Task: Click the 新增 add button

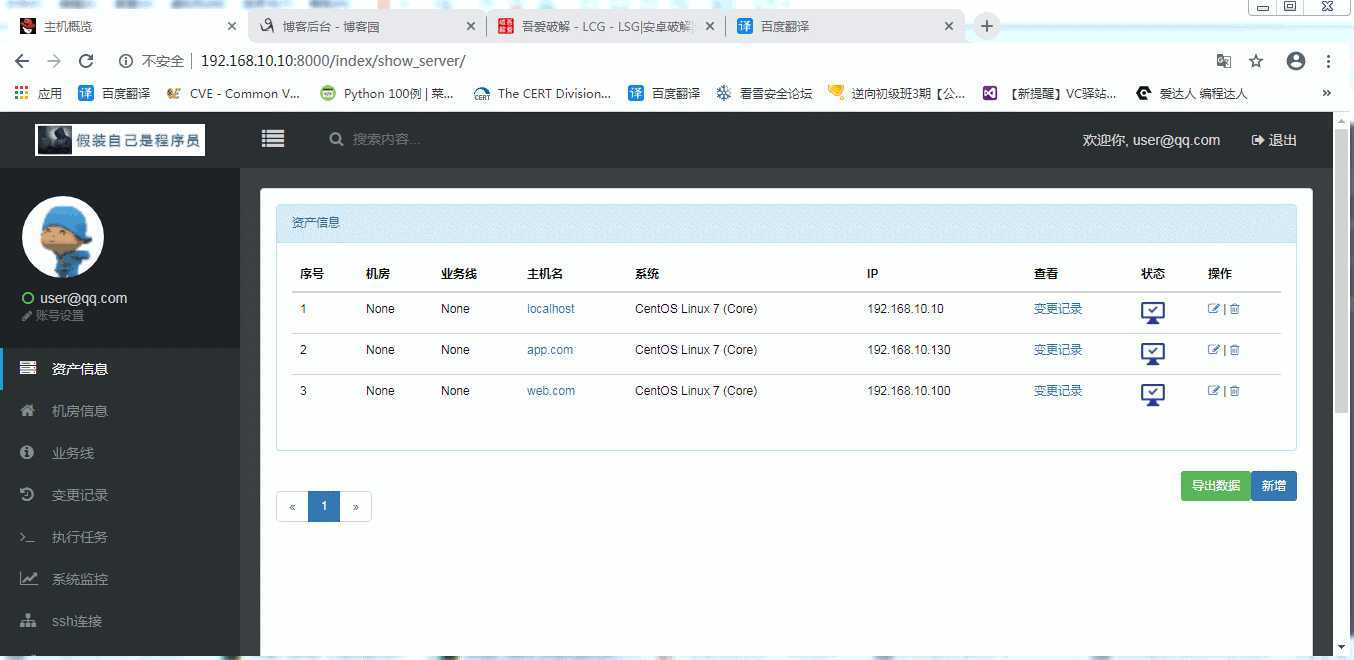Action: coord(1274,486)
